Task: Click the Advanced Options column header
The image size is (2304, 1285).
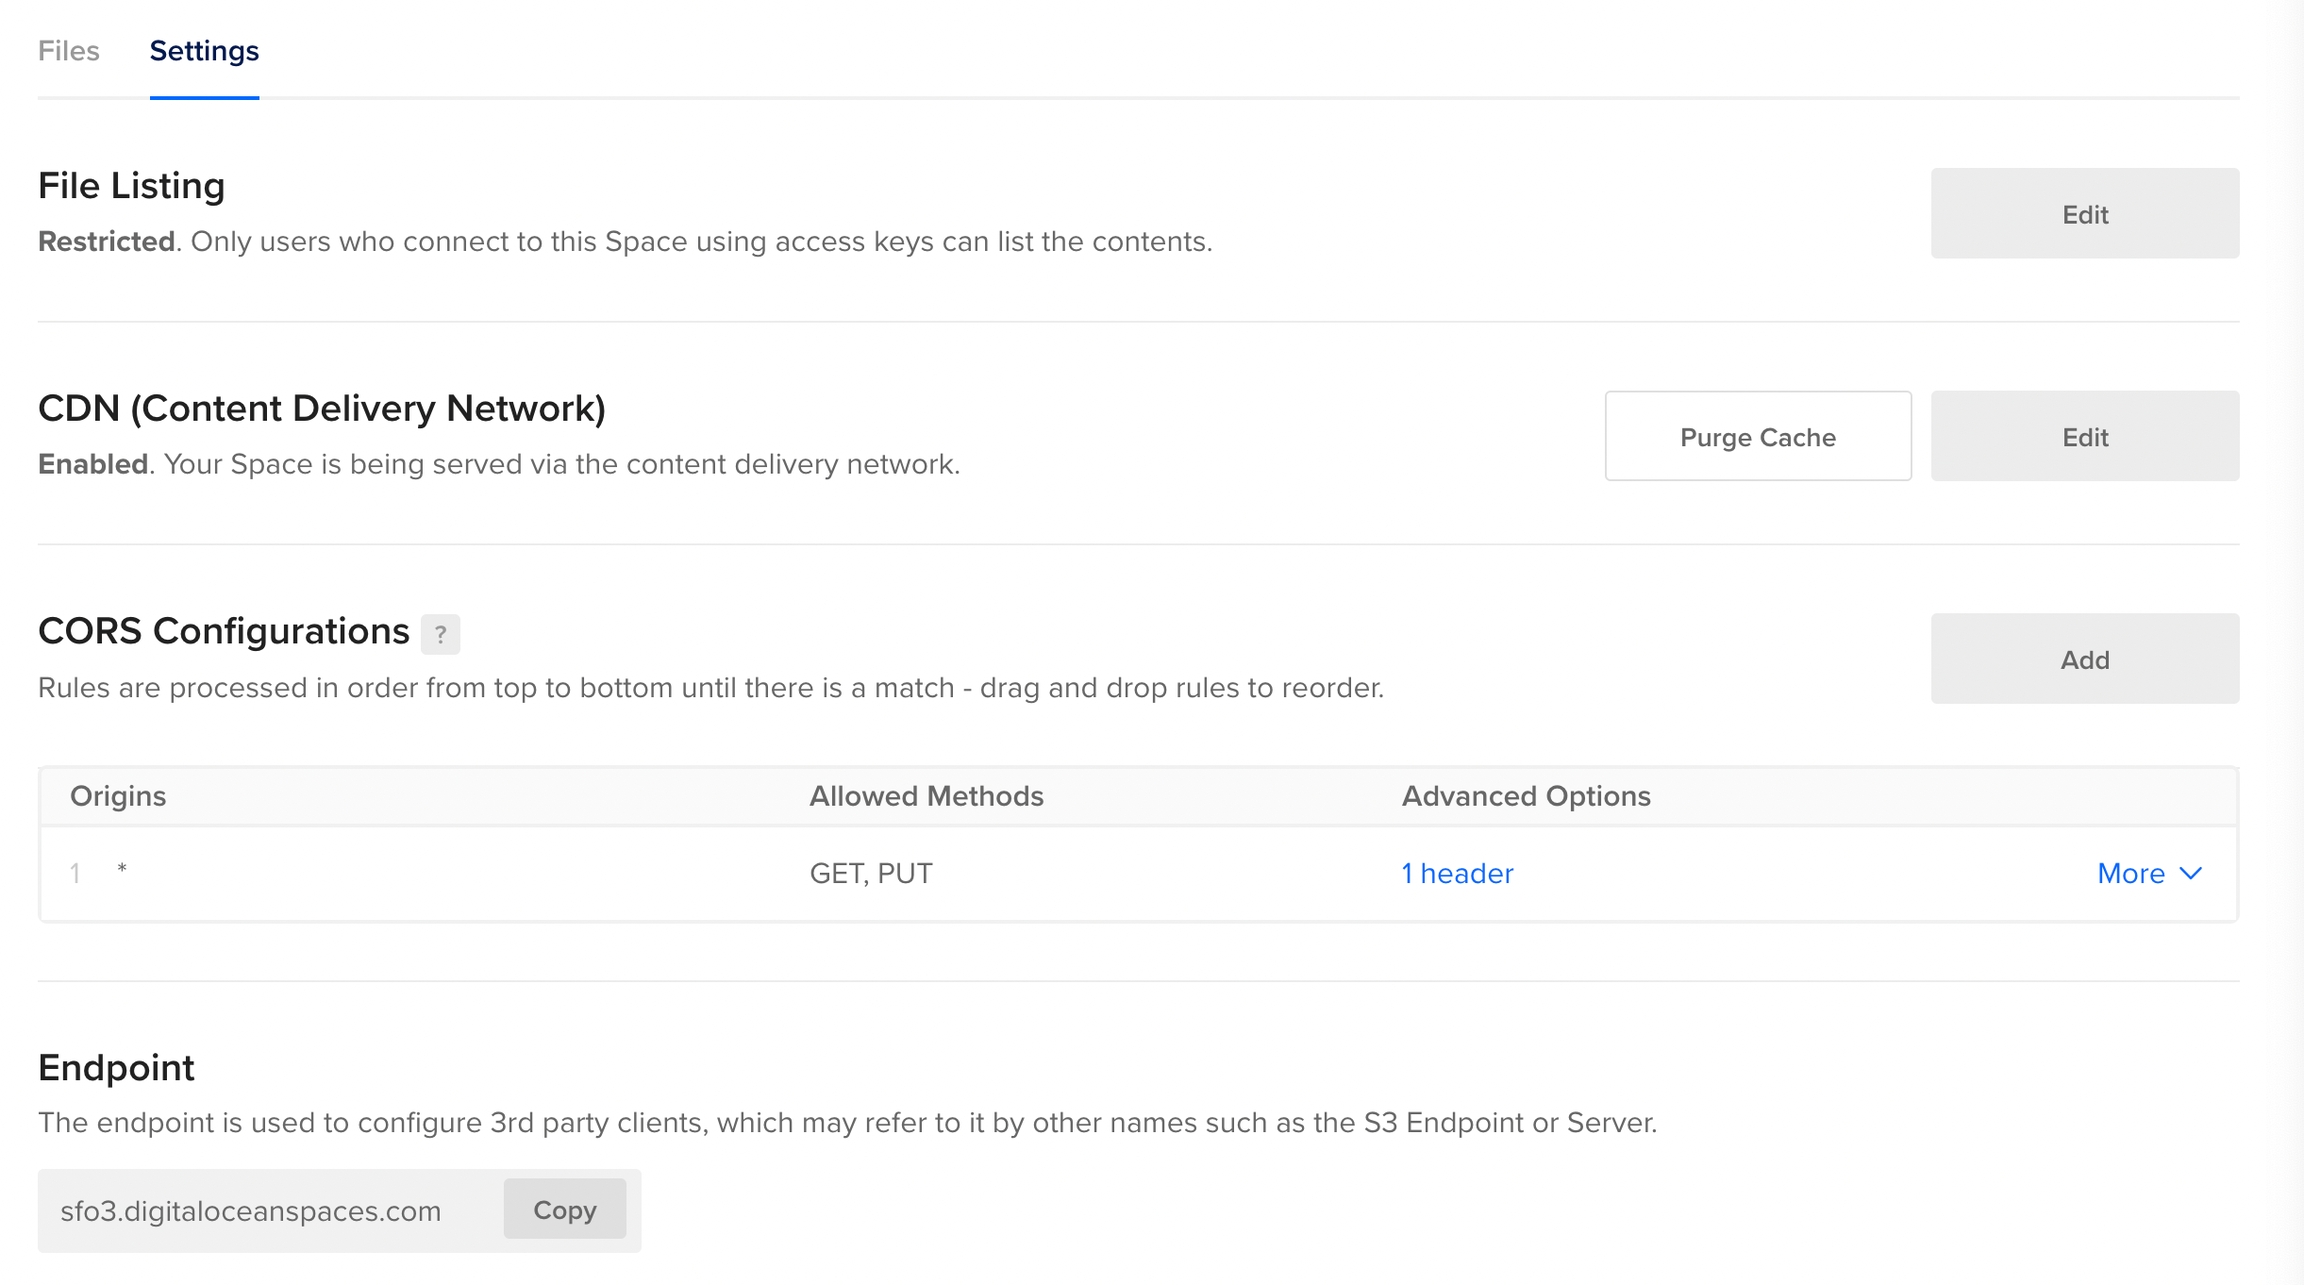Action: (1526, 796)
